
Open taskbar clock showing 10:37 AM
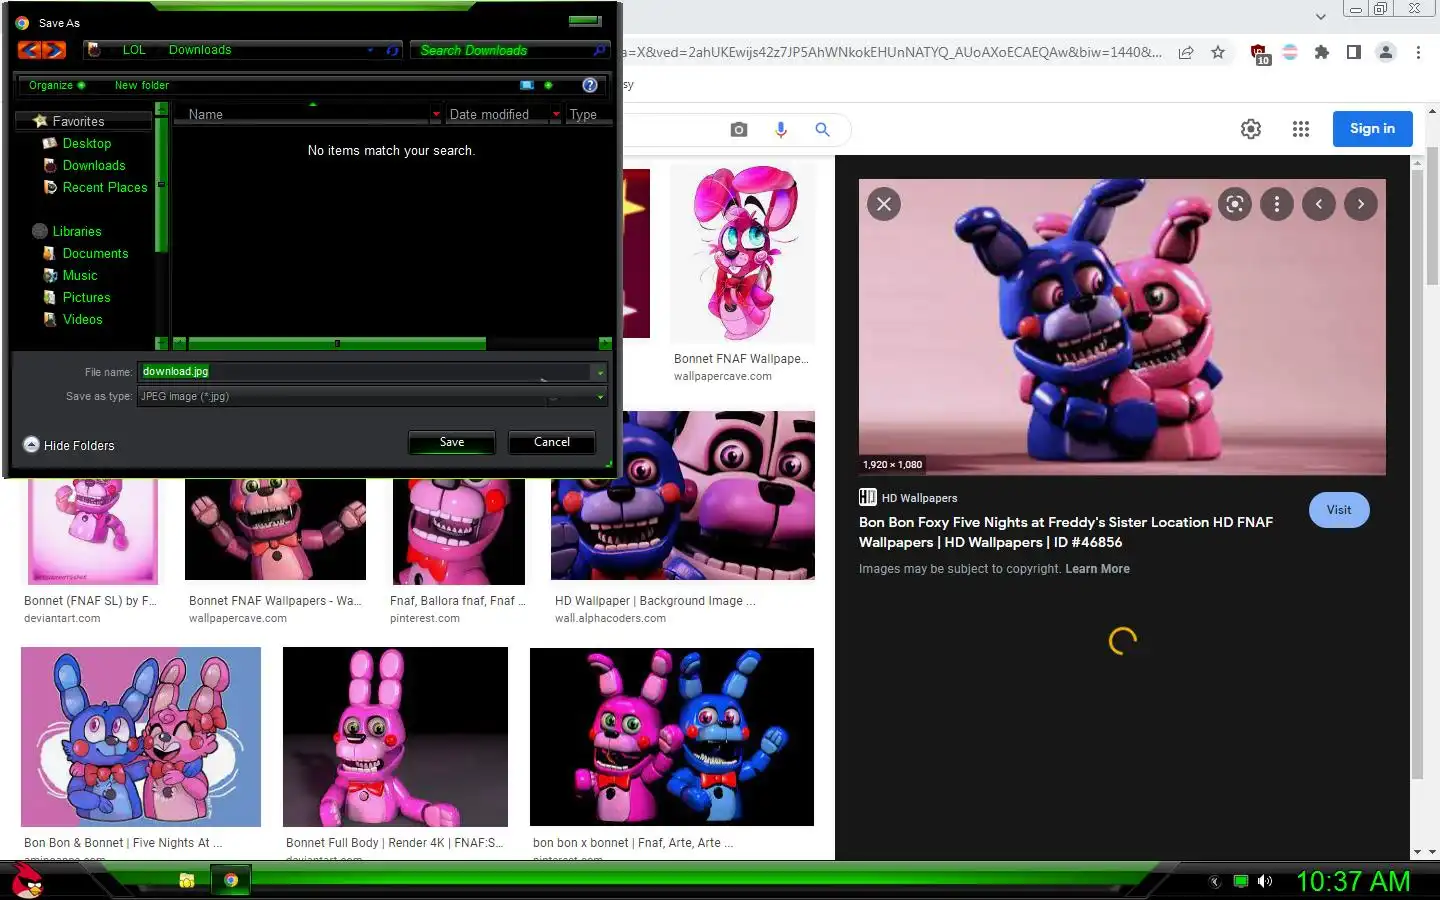coord(1353,881)
